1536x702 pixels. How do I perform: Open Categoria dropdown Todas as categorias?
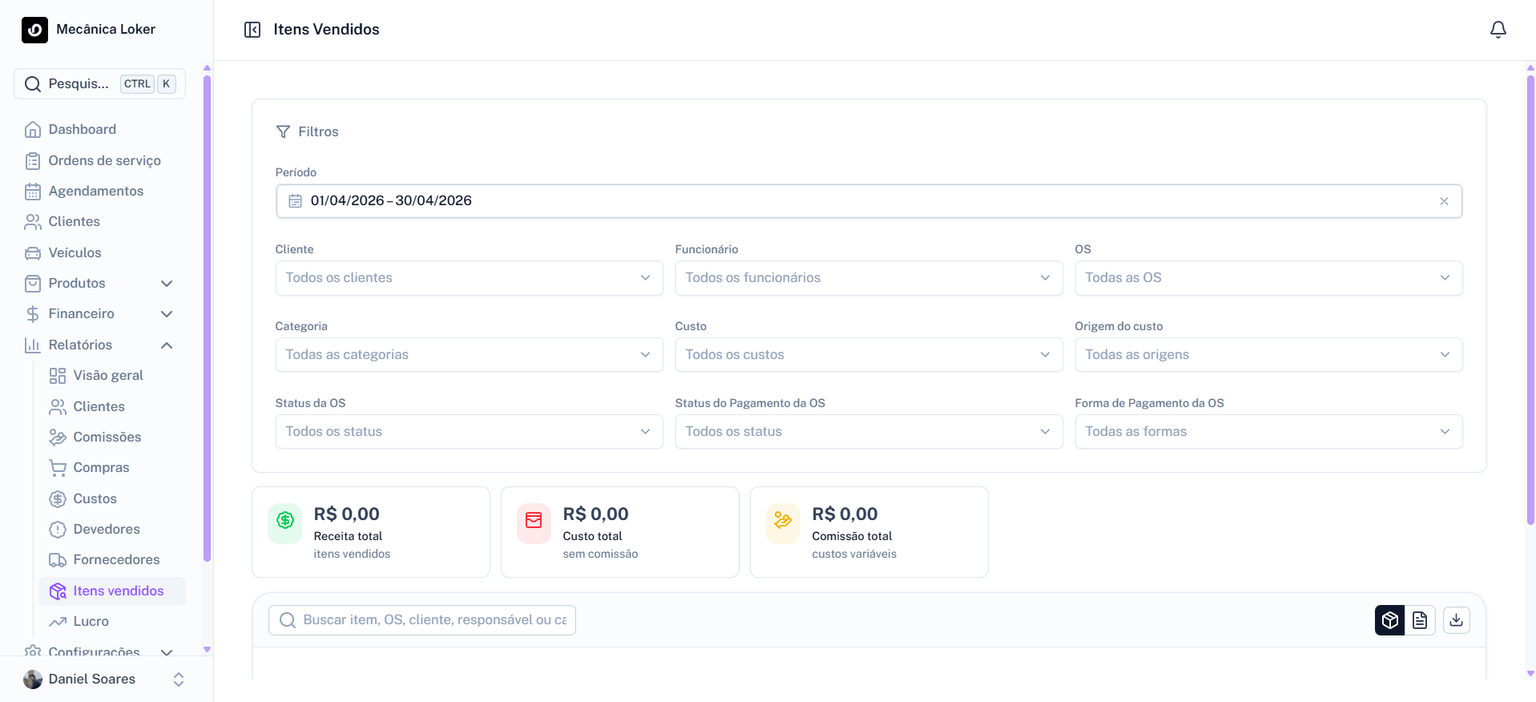coord(469,355)
